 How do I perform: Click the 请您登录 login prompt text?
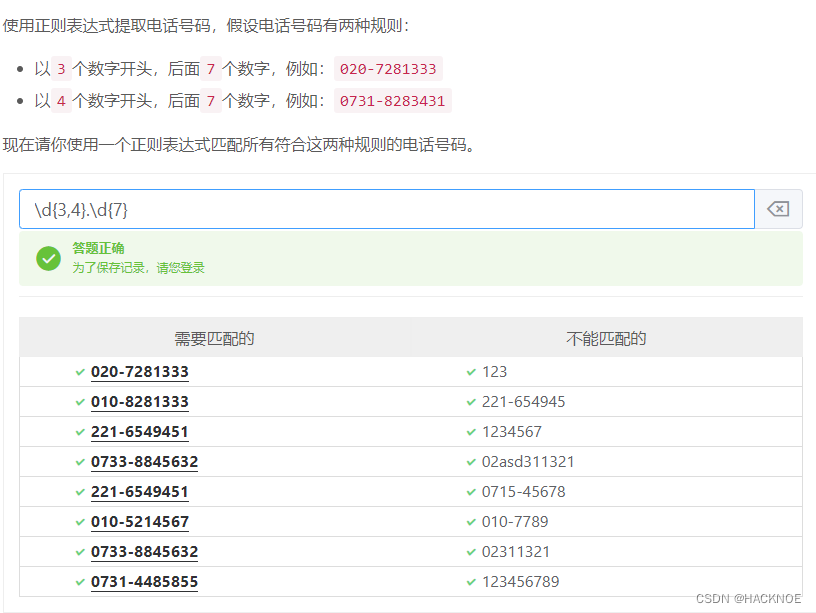[181, 268]
